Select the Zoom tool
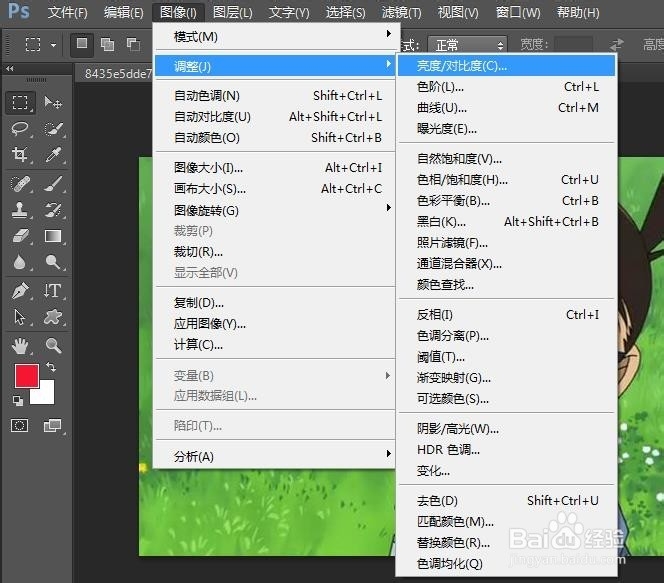Screen dimensions: 664x583 coord(53,346)
